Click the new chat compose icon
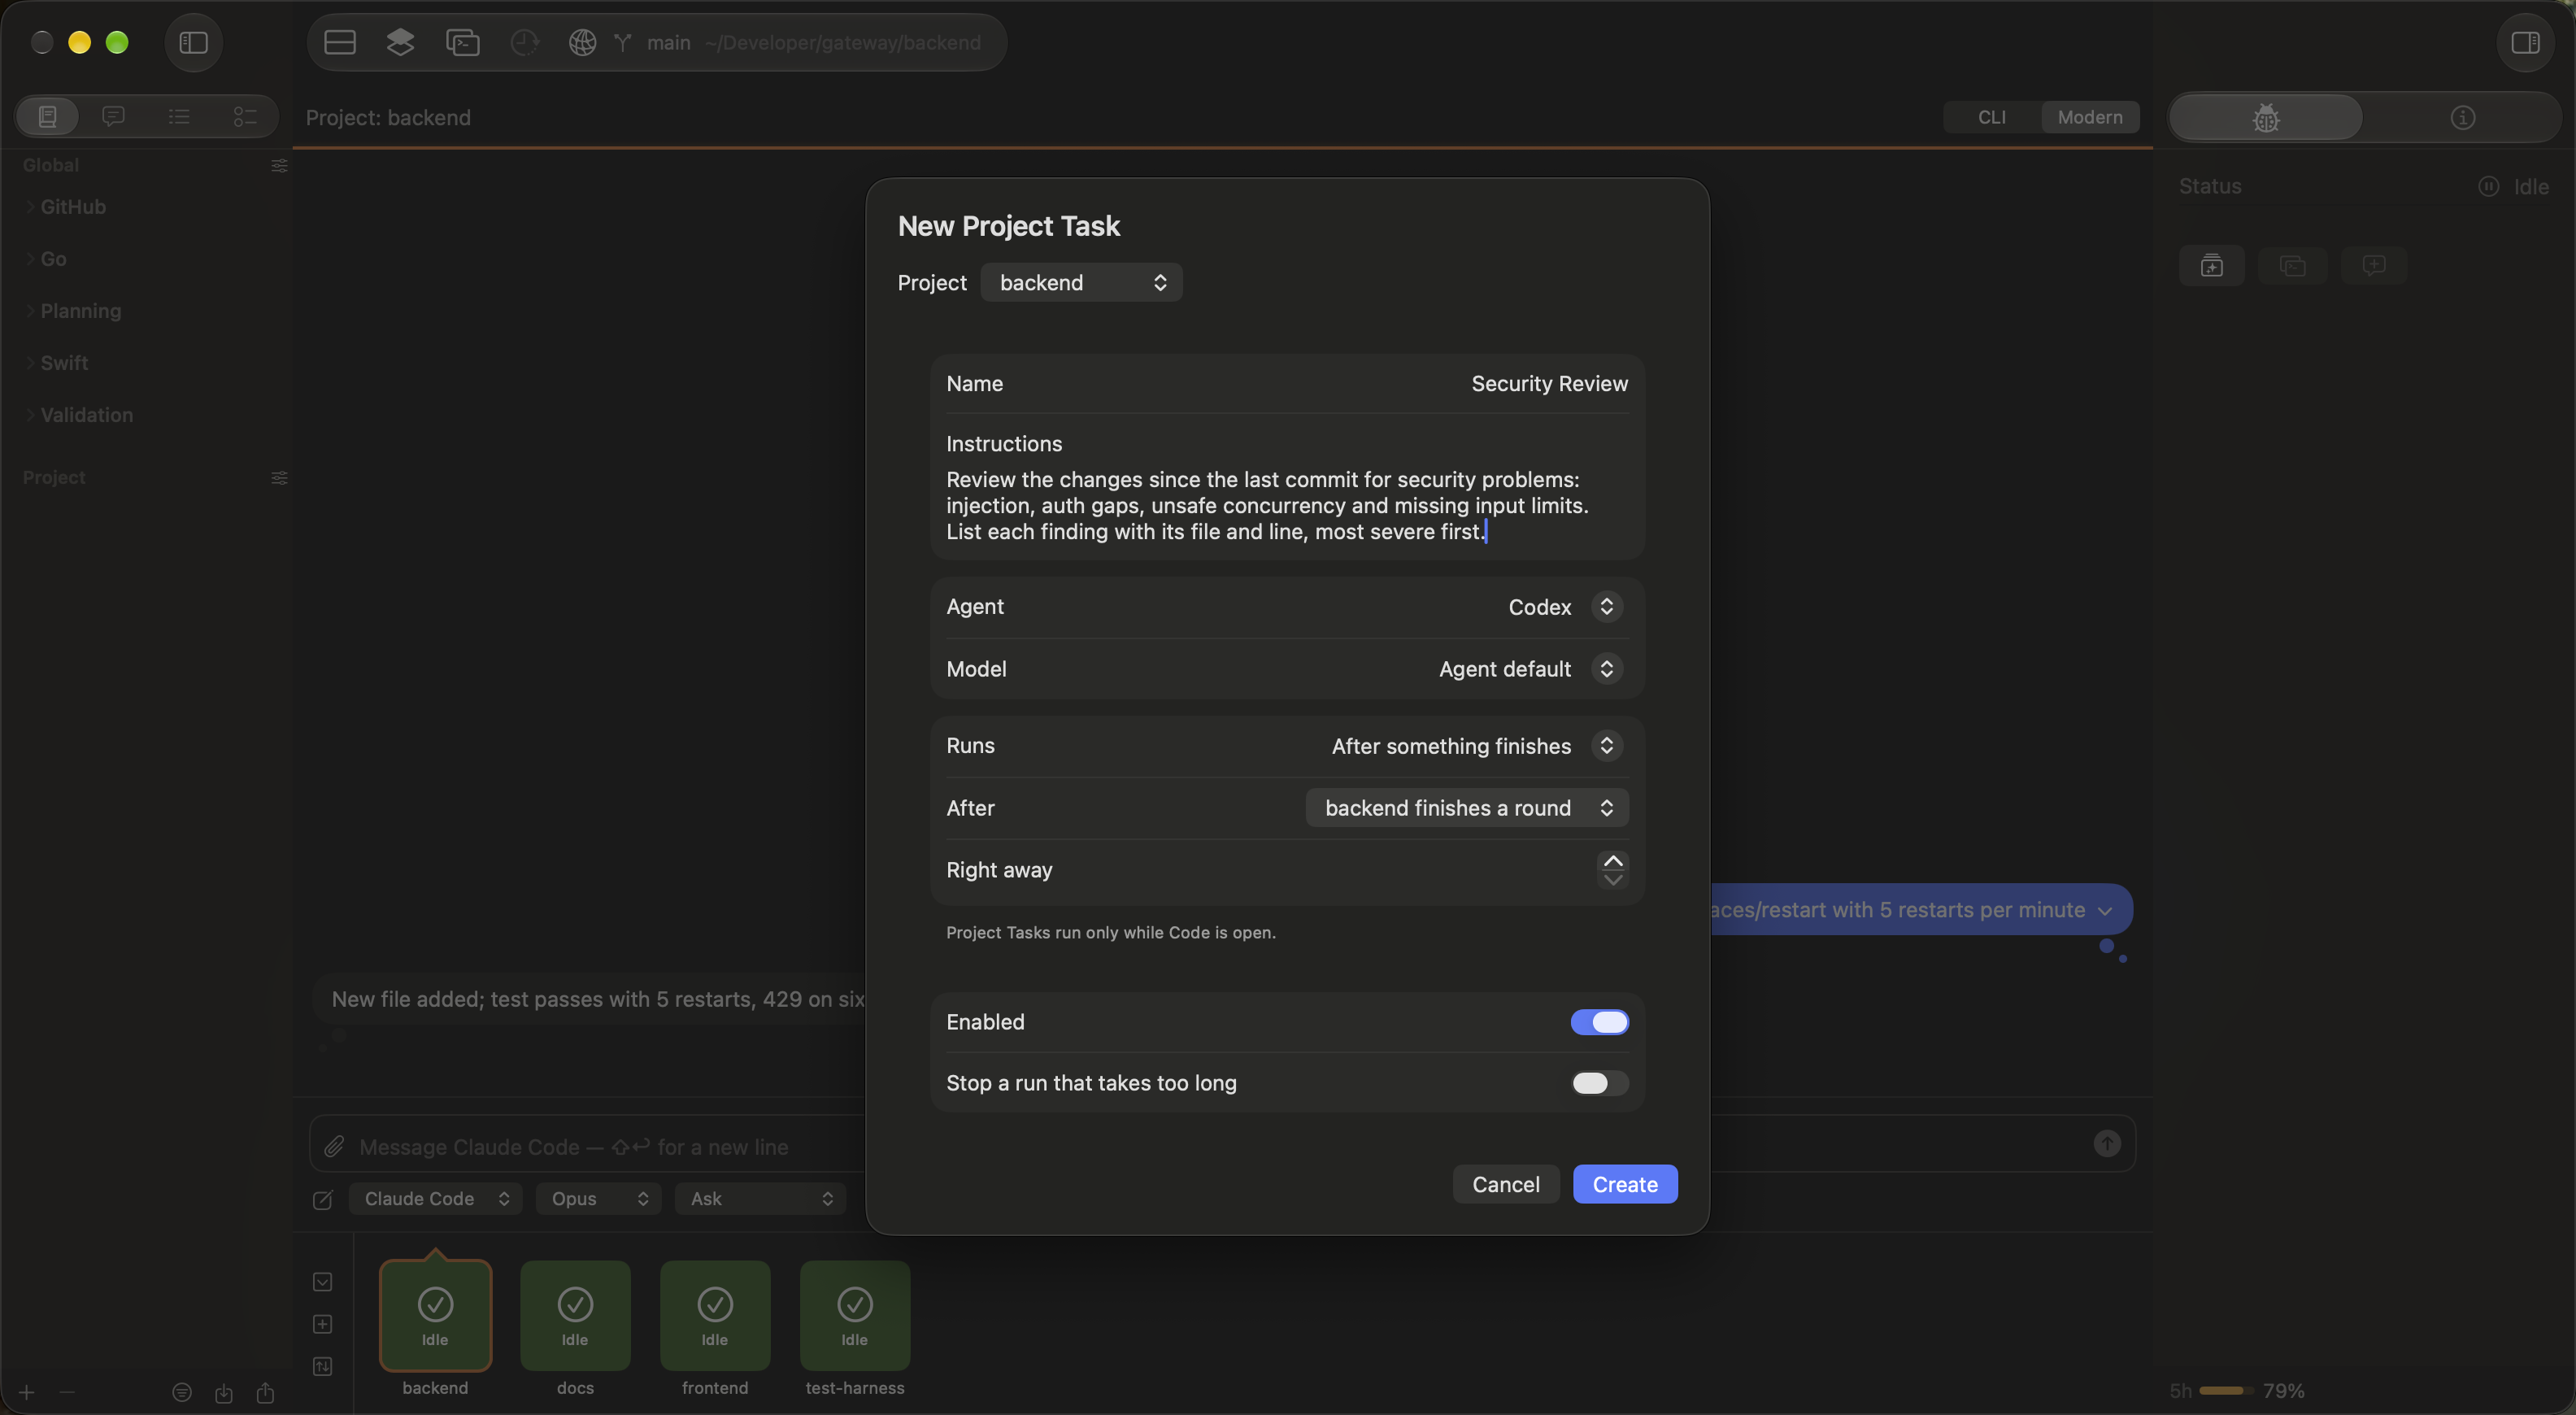Image resolution: width=2576 pixels, height=1415 pixels. click(322, 1199)
